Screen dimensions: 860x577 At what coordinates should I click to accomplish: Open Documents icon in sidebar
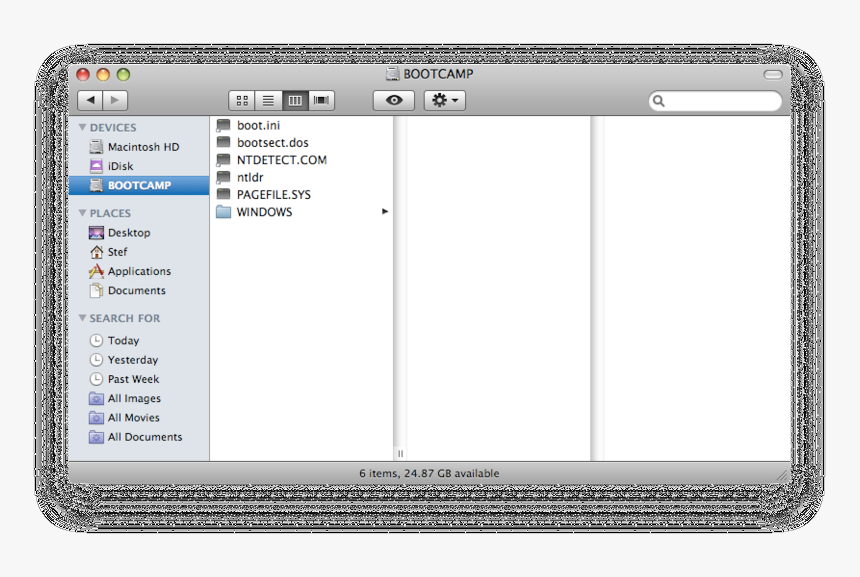(97, 290)
